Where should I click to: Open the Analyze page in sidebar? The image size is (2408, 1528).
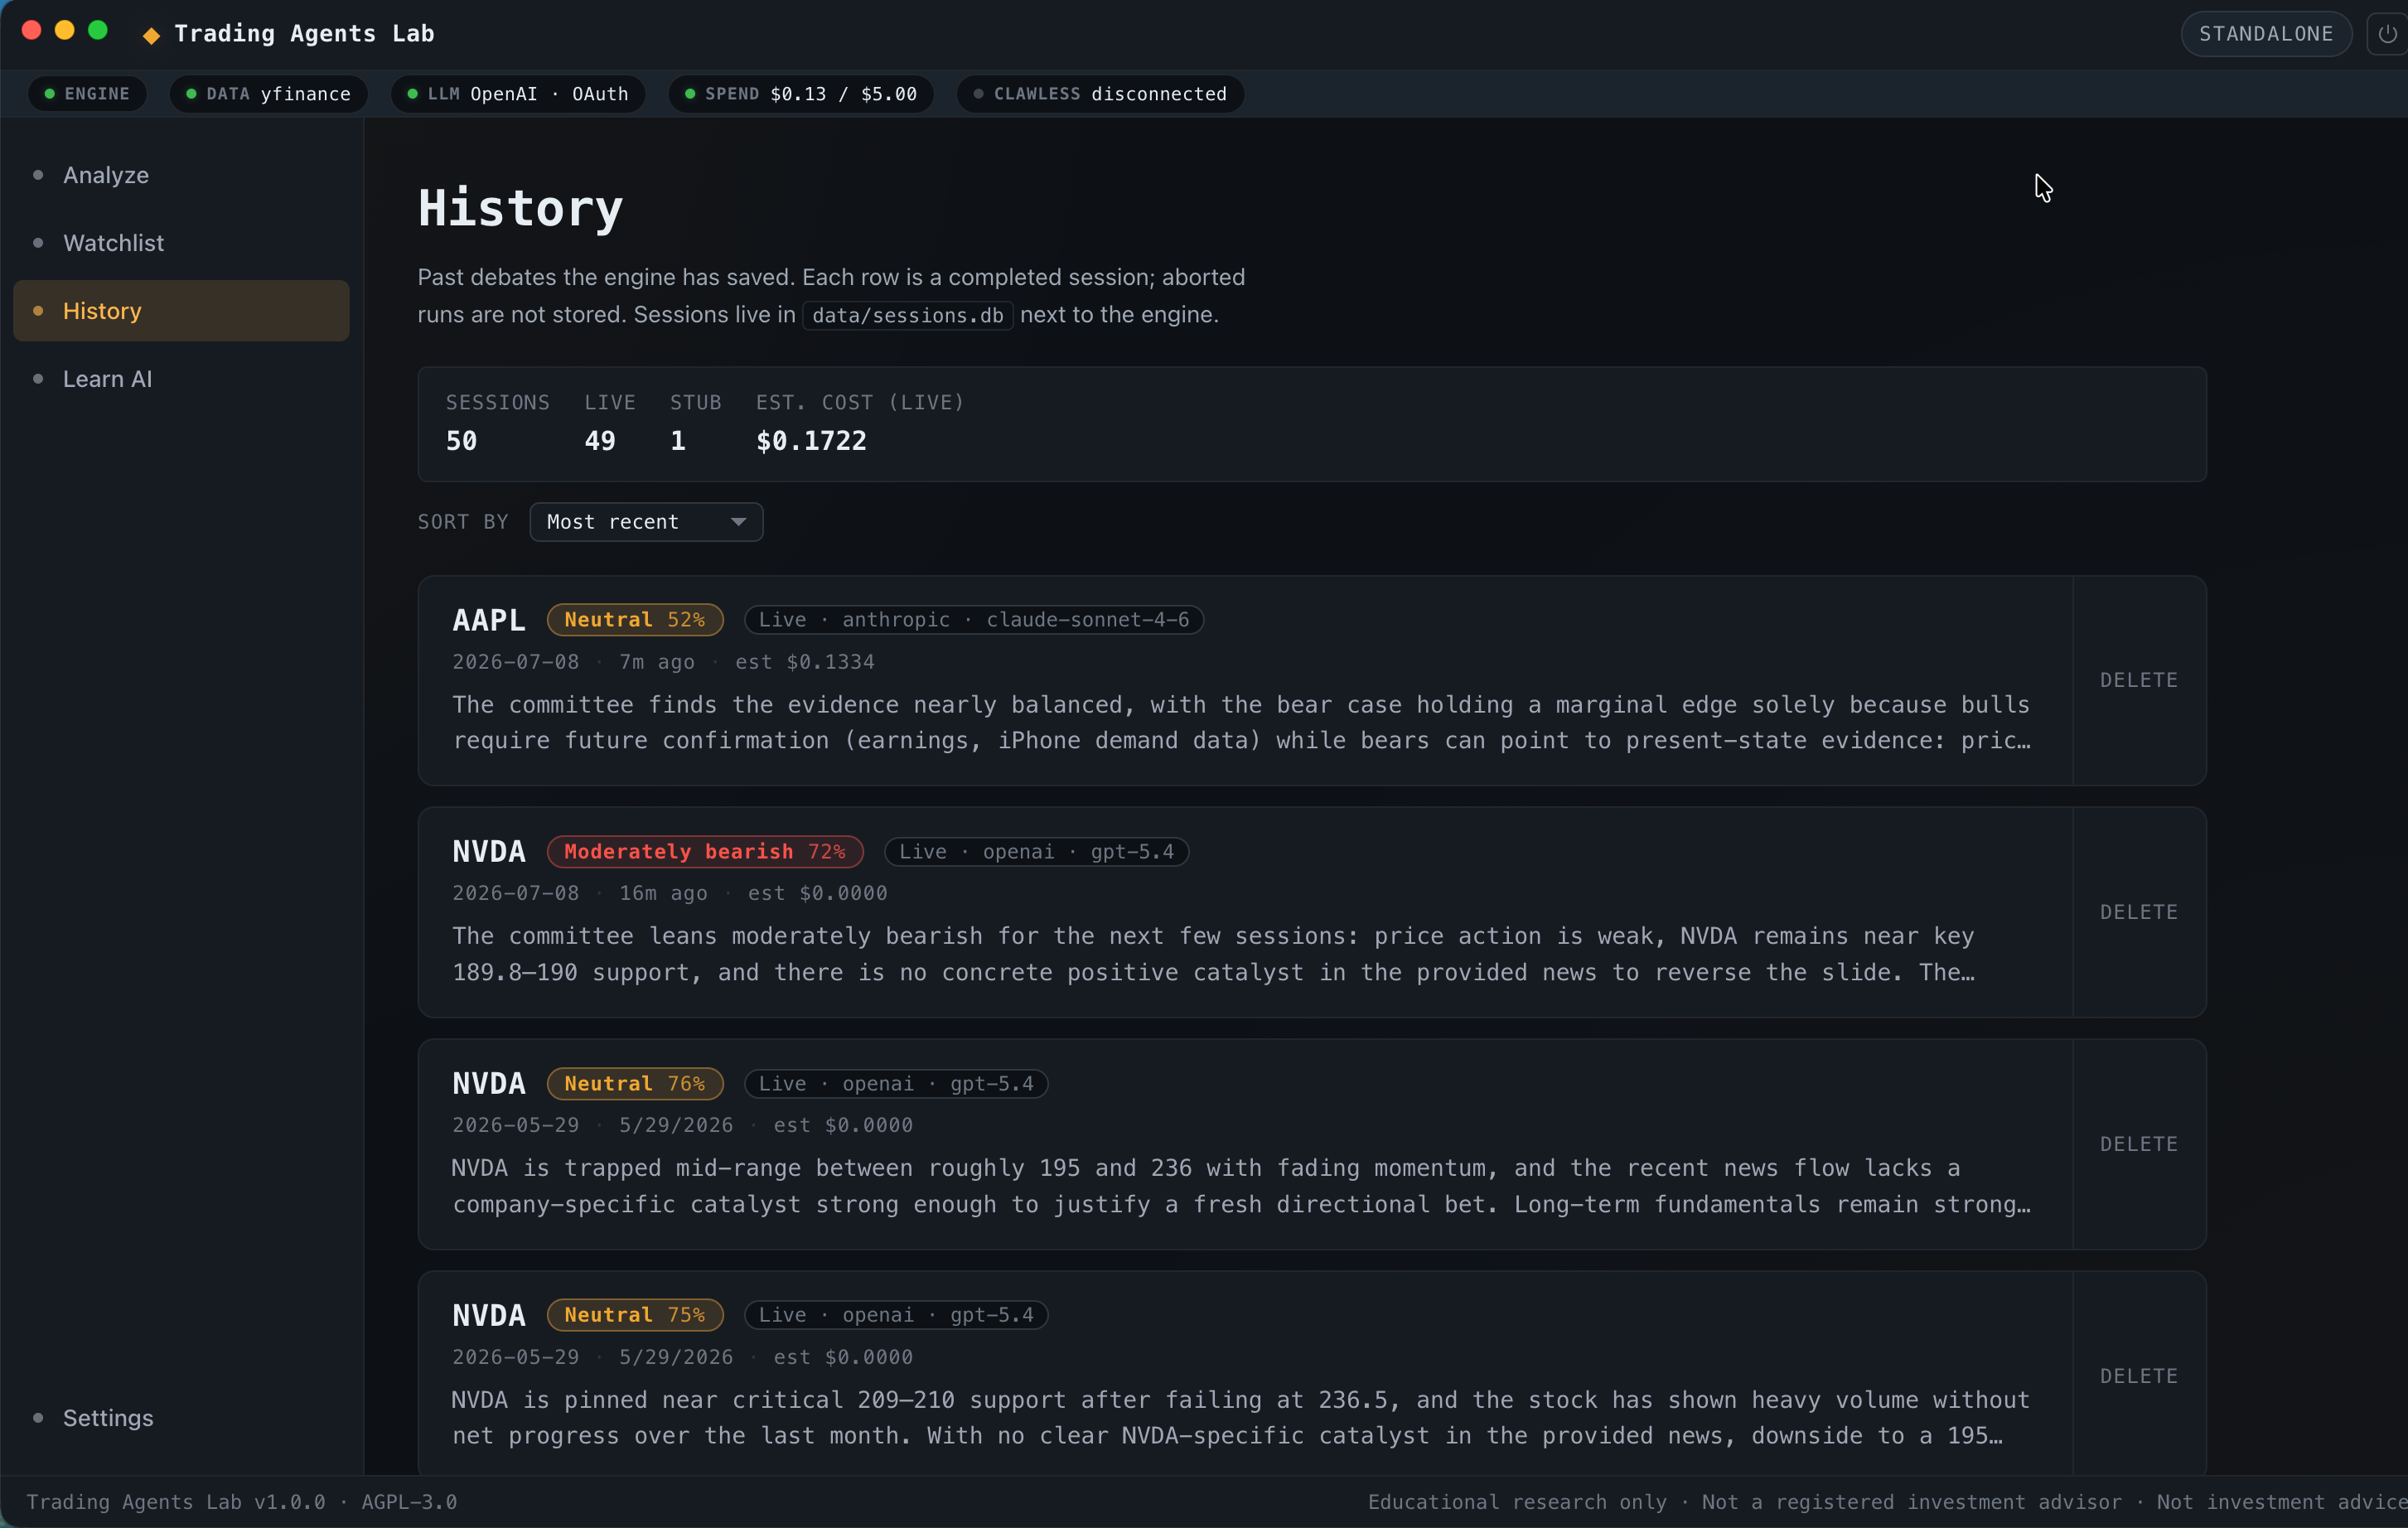(x=181, y=175)
